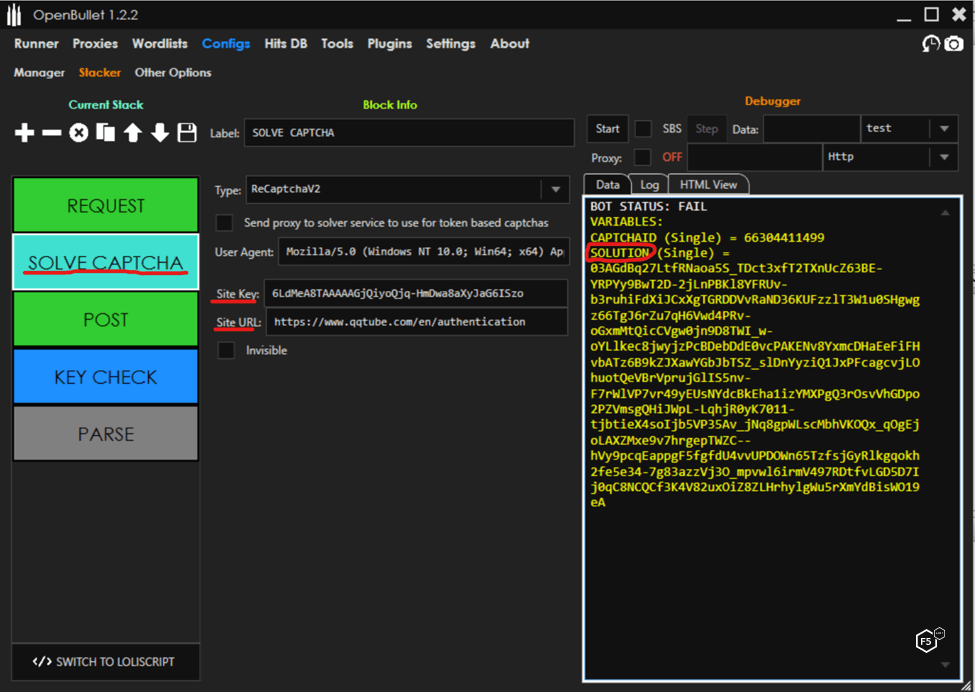Click the plus icon to add a block
The height and width of the screenshot is (692, 975).
click(x=25, y=133)
